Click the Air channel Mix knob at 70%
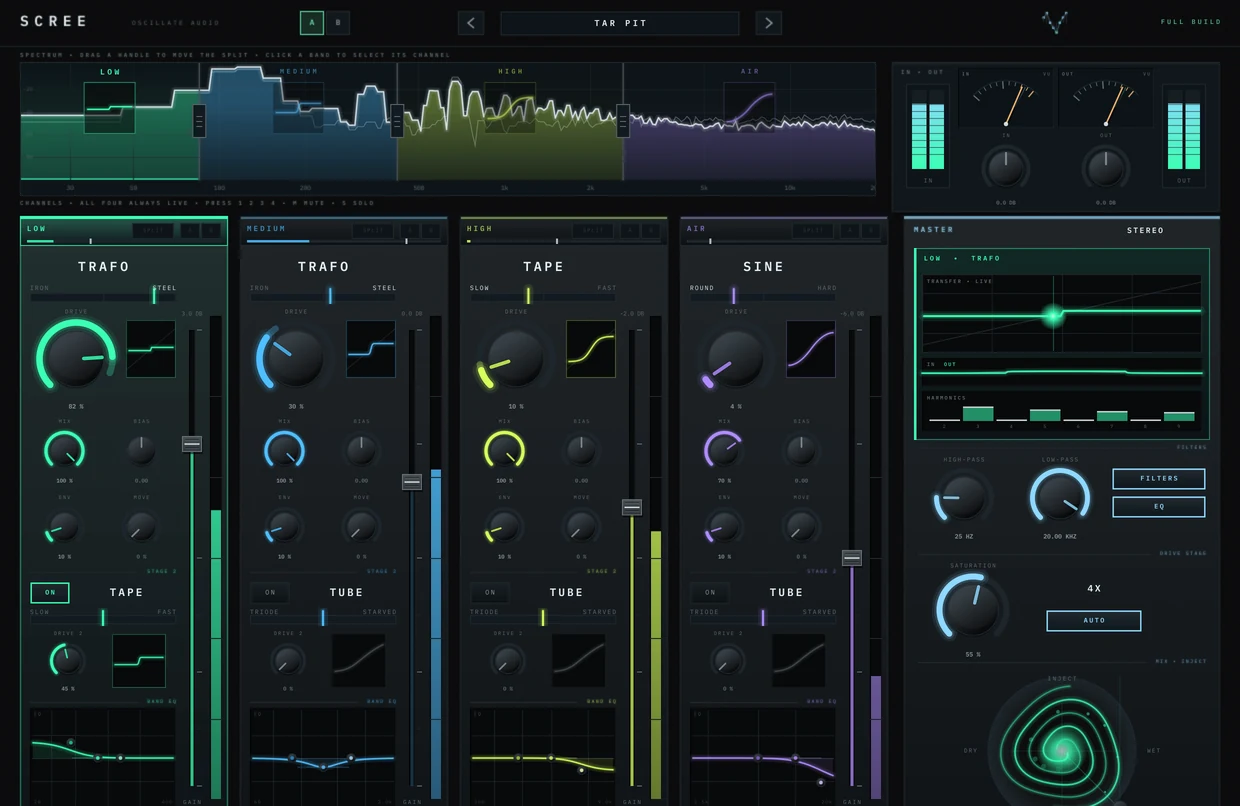This screenshot has width=1240, height=806. tap(724, 450)
